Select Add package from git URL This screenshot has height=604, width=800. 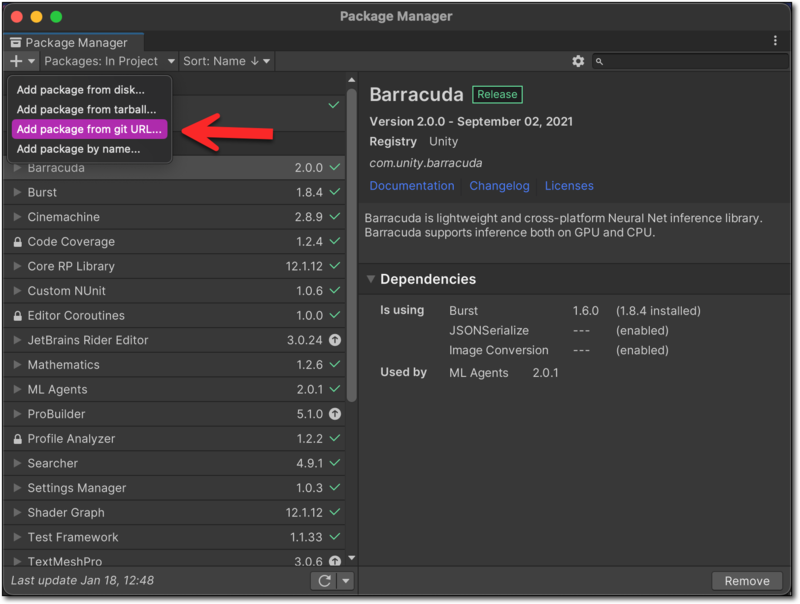pyautogui.click(x=89, y=129)
